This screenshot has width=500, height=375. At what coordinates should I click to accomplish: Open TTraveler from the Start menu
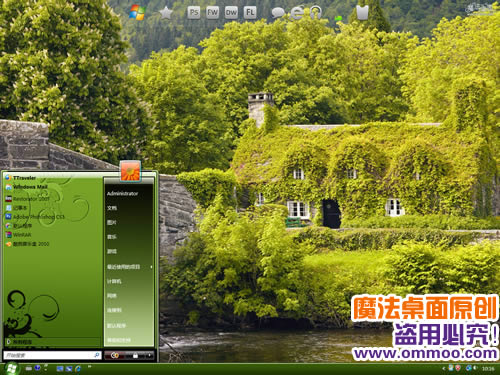(21, 178)
